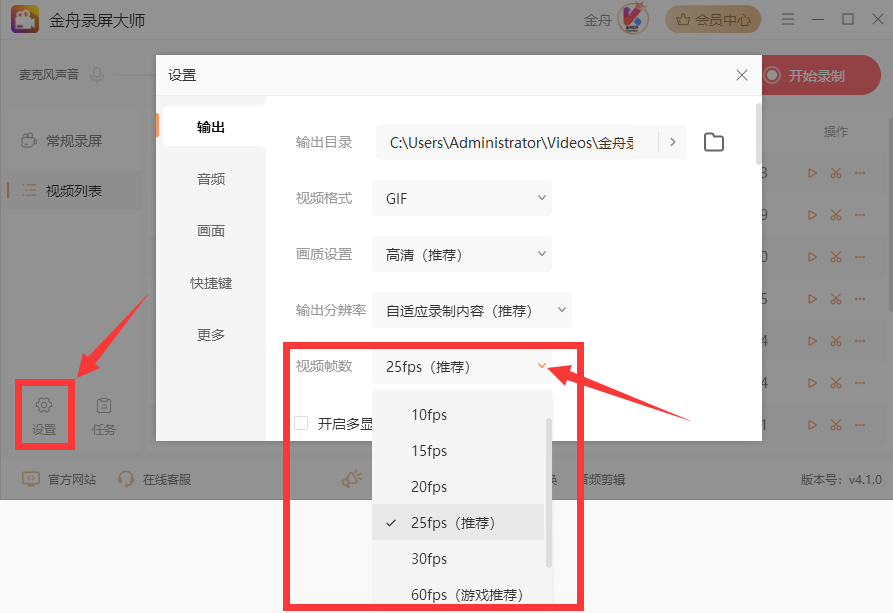This screenshot has width=893, height=613.
Task: Select 视频列表 in the main sidebar
Action: (73, 191)
